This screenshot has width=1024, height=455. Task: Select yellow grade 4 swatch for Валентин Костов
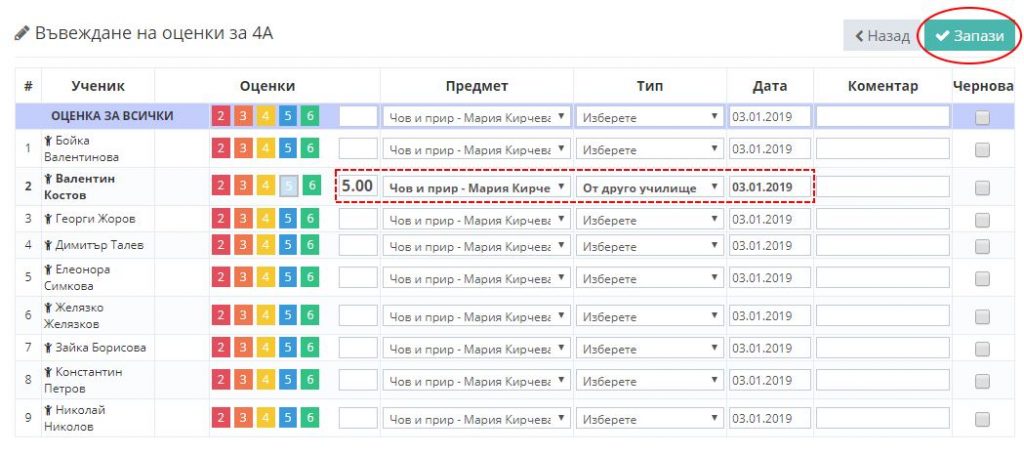[265, 186]
